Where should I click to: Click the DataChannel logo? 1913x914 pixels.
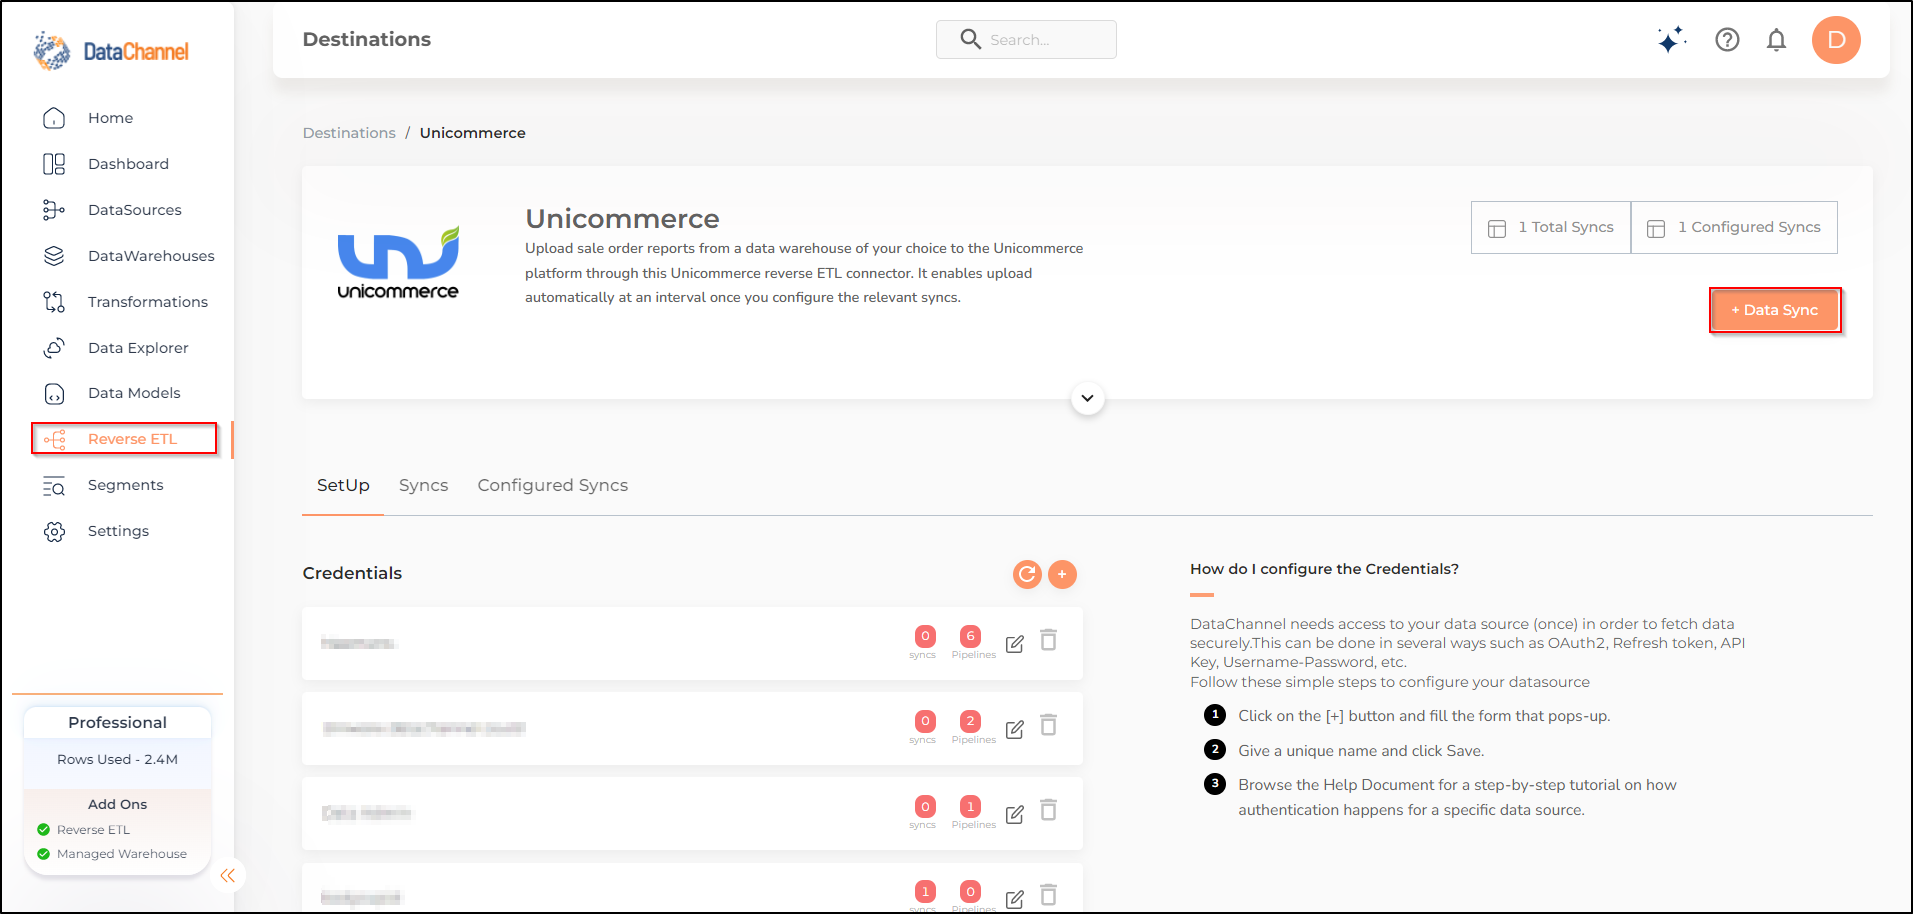[110, 51]
